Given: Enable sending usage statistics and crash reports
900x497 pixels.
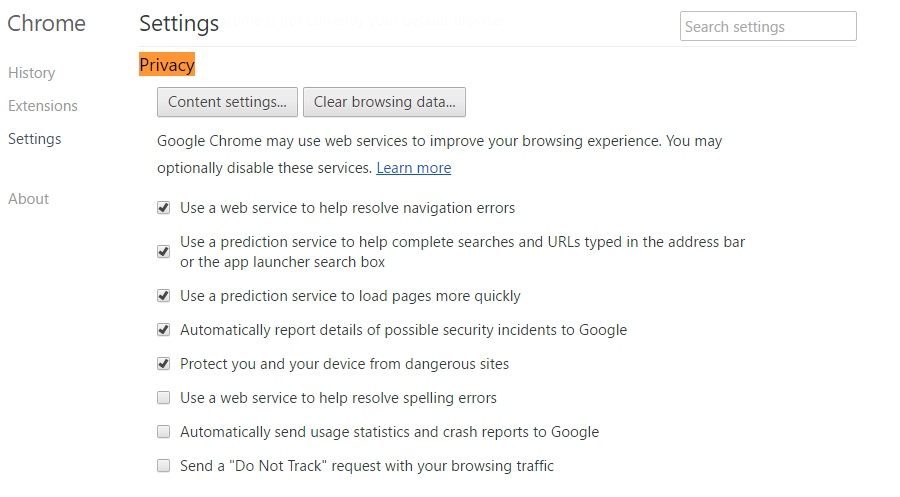Looking at the screenshot, I should click(164, 432).
